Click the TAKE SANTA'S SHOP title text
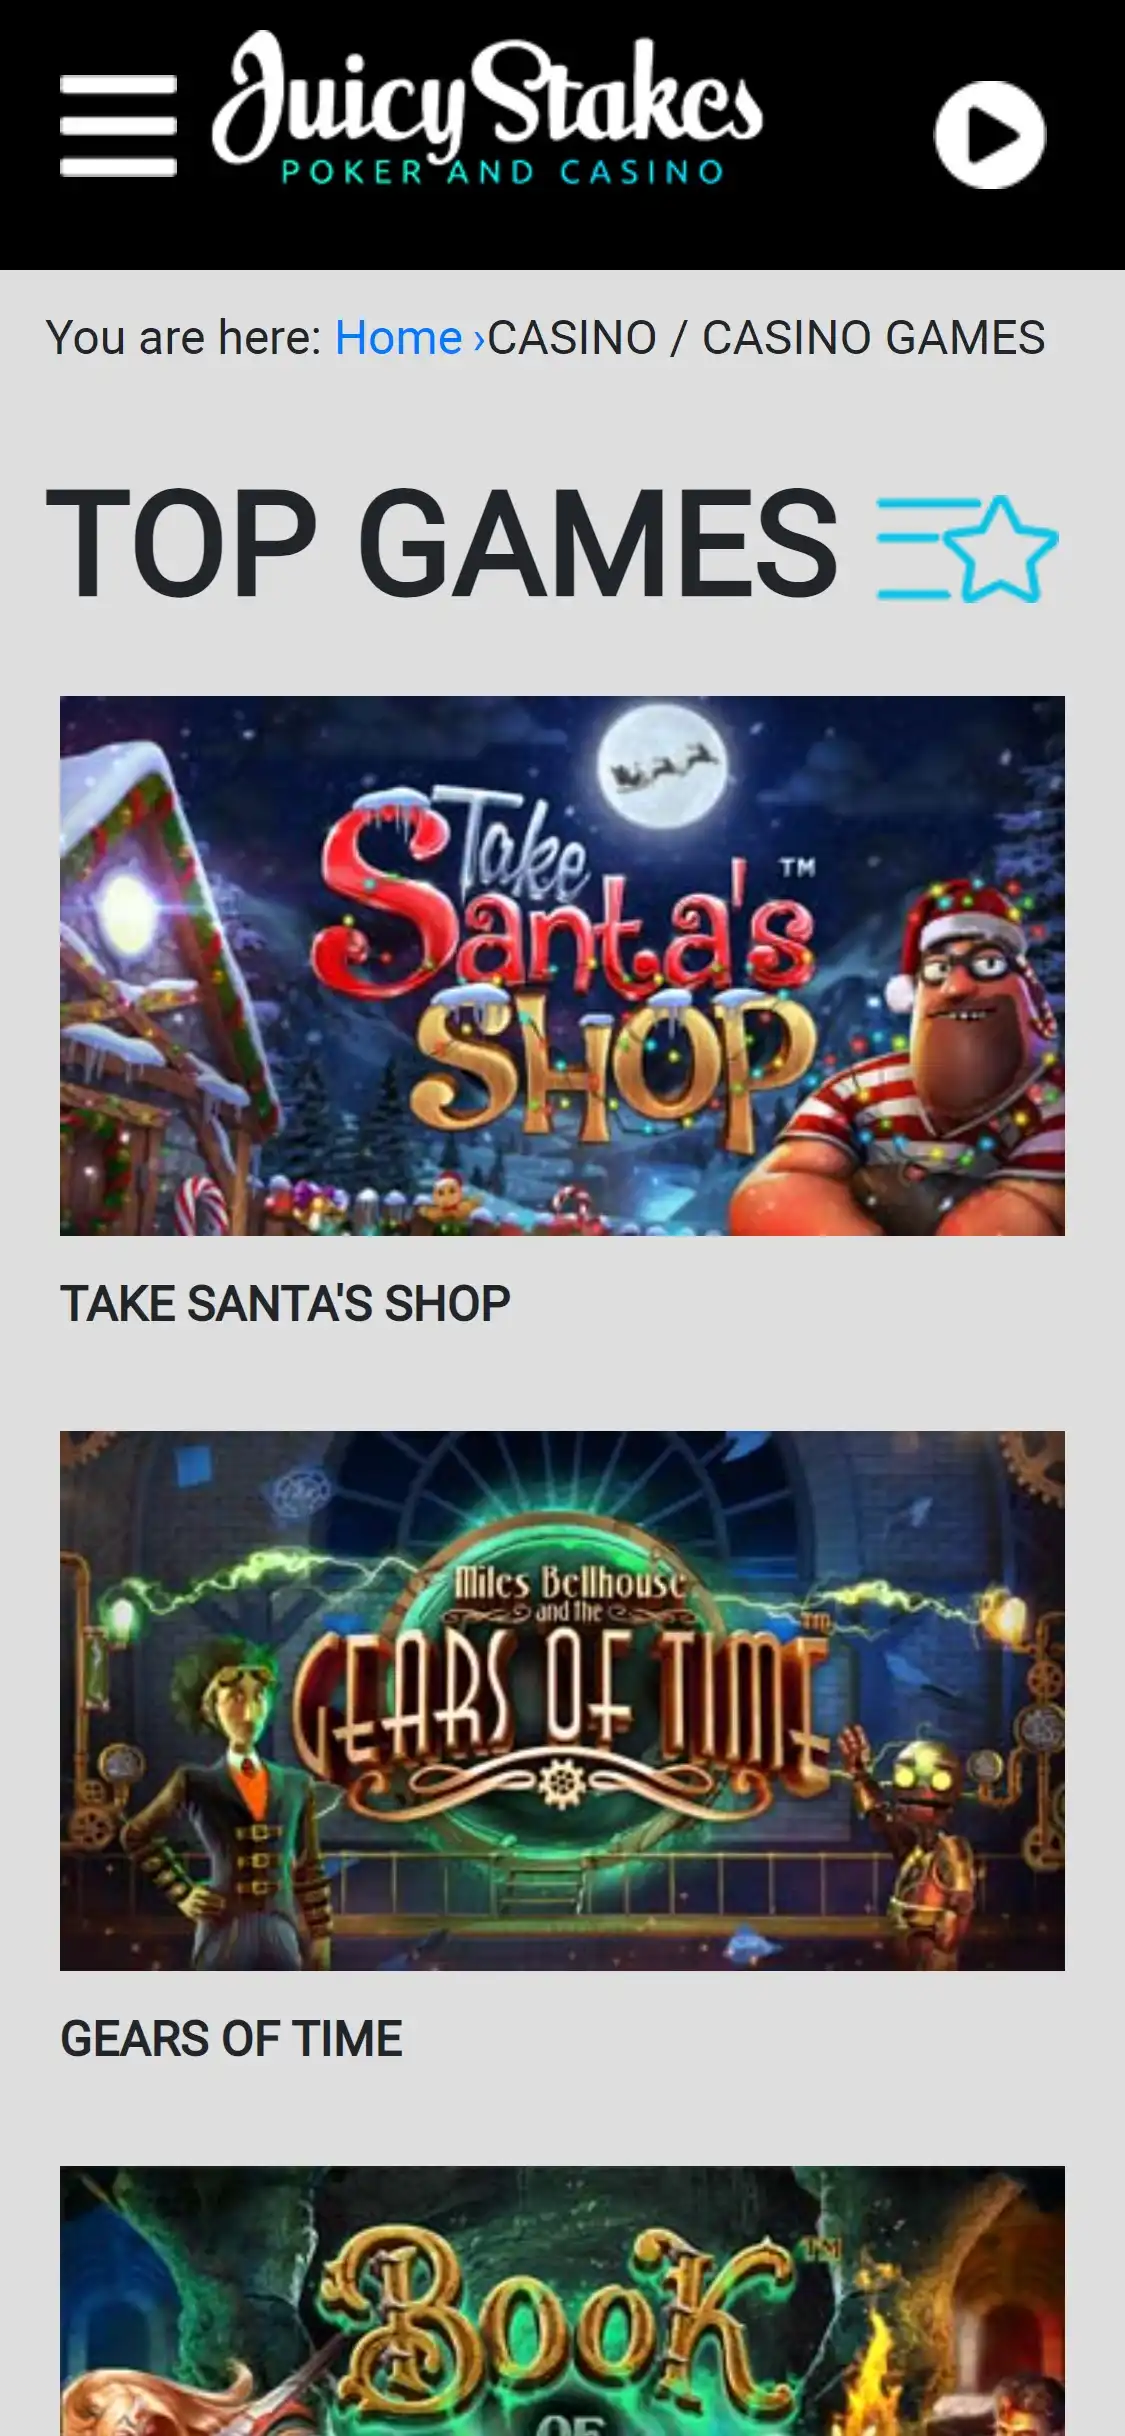Screen dimensions: 1125x2436 (x=285, y=1304)
